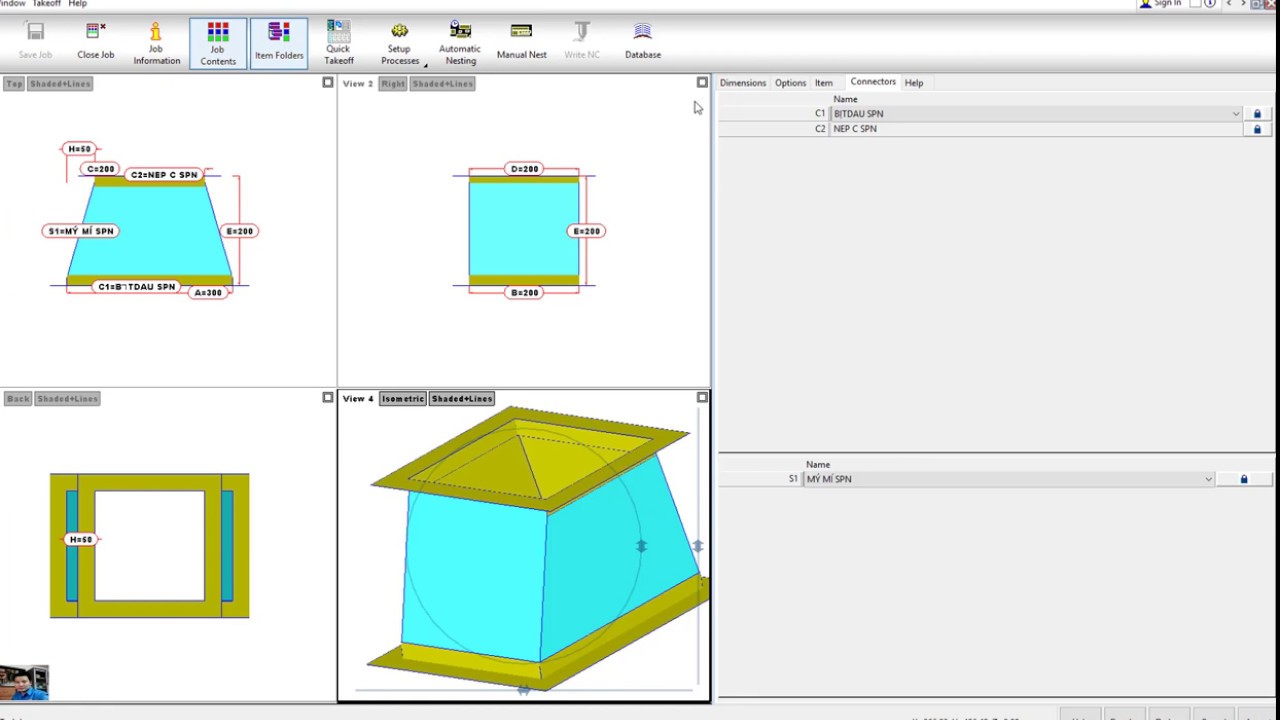Click the C1=B TDAU SPN label

coord(137,287)
